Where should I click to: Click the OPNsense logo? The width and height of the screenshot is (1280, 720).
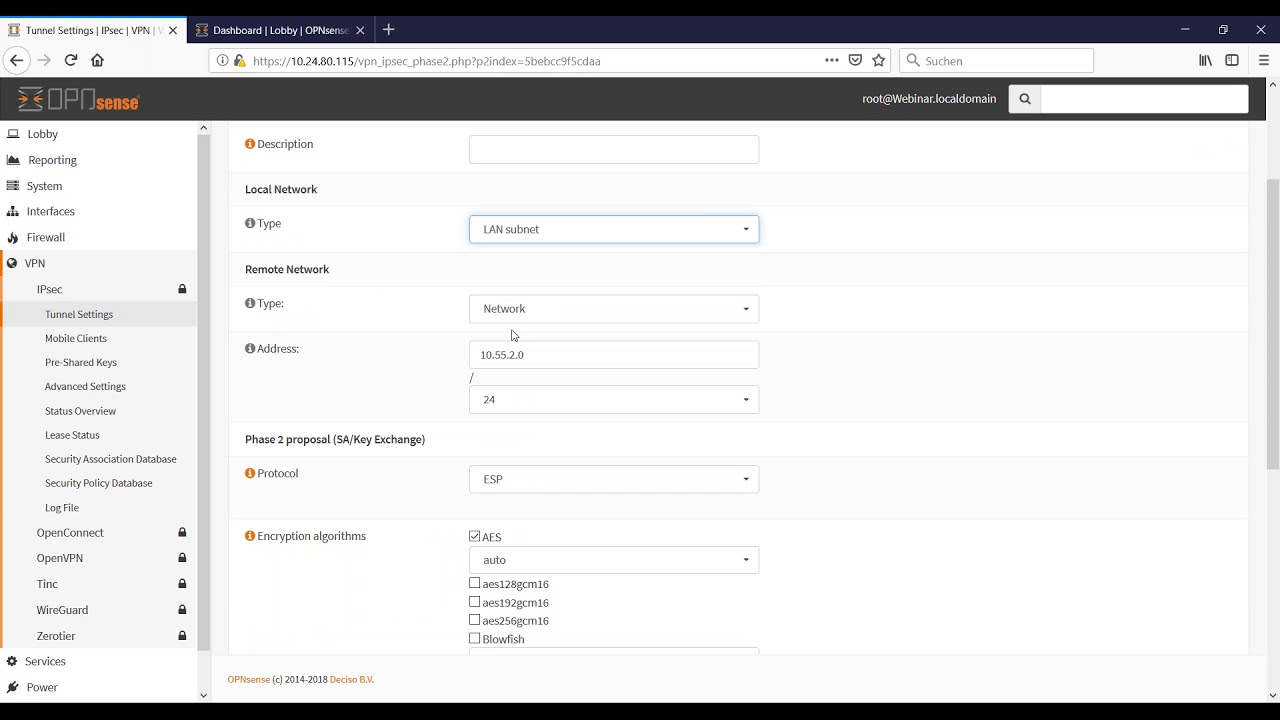(79, 100)
